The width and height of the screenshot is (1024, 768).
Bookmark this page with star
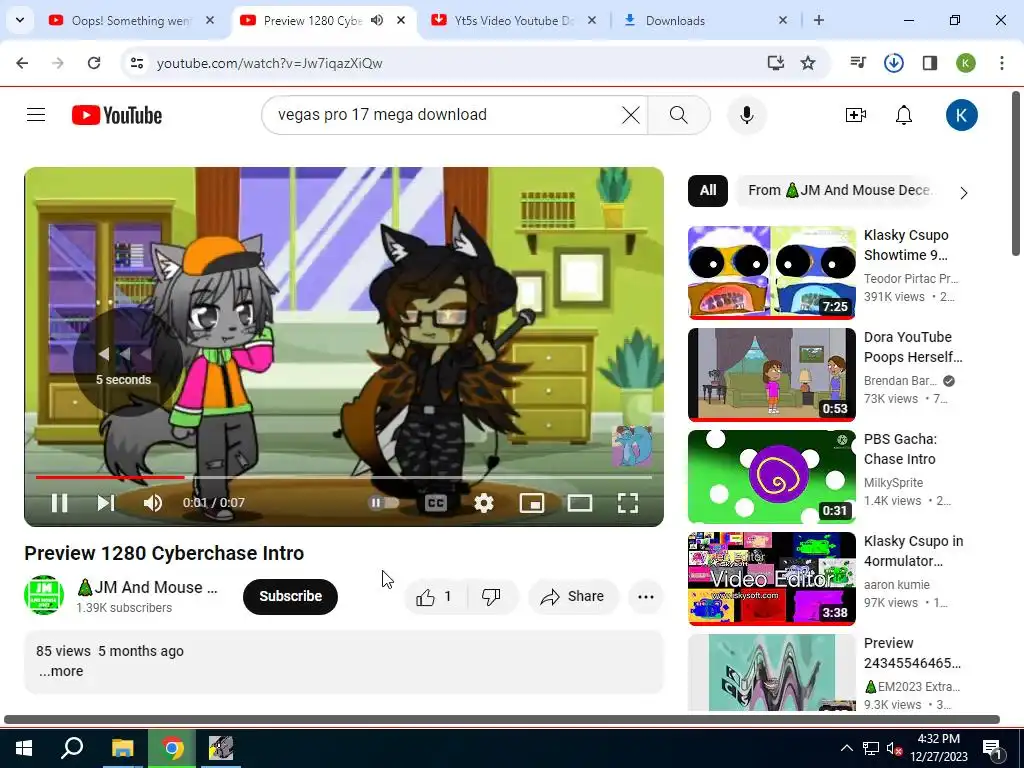point(808,63)
